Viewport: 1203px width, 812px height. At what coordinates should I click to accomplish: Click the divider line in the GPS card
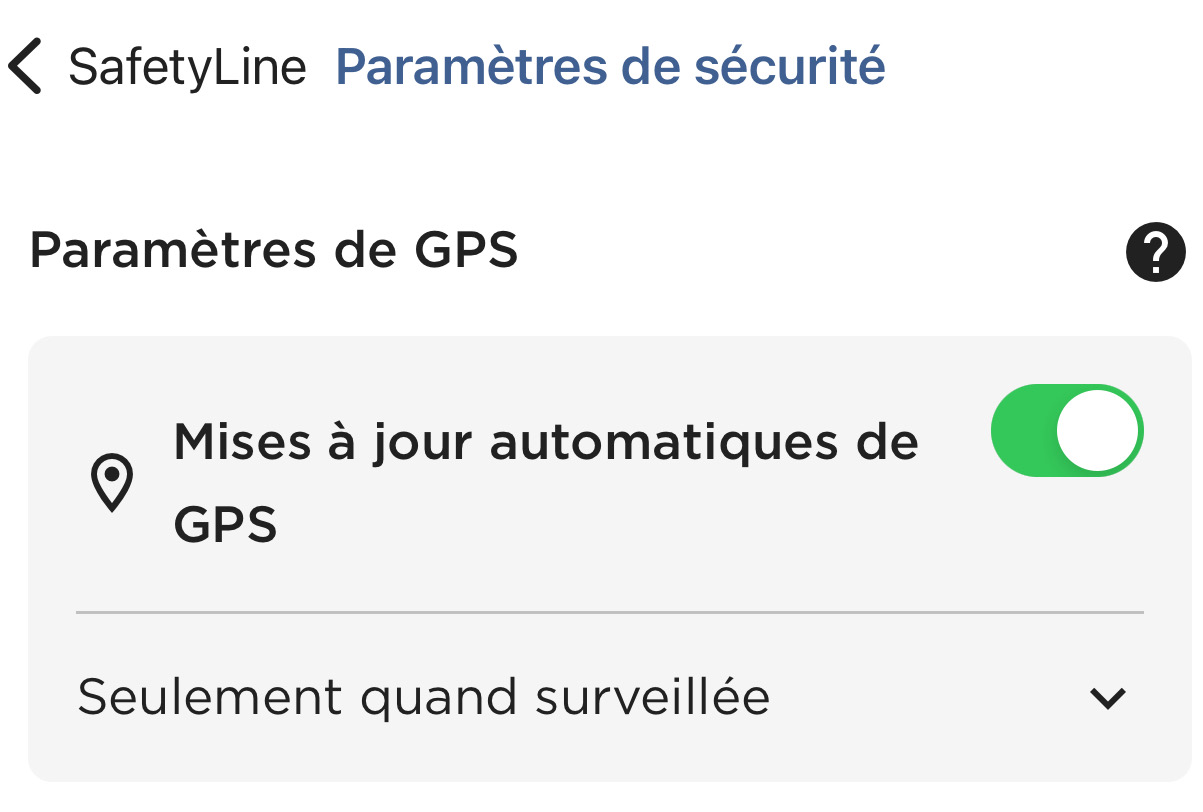pos(609,611)
